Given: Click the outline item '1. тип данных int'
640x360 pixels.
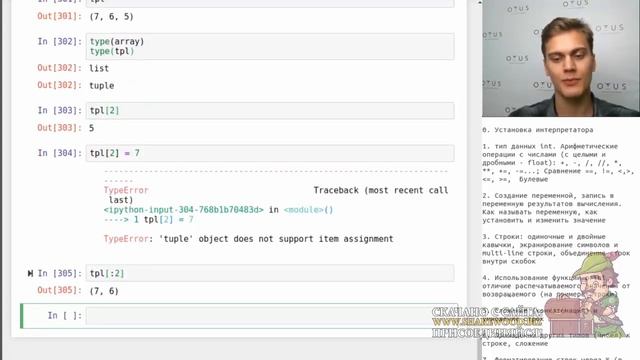Looking at the screenshot, I should point(558,162).
